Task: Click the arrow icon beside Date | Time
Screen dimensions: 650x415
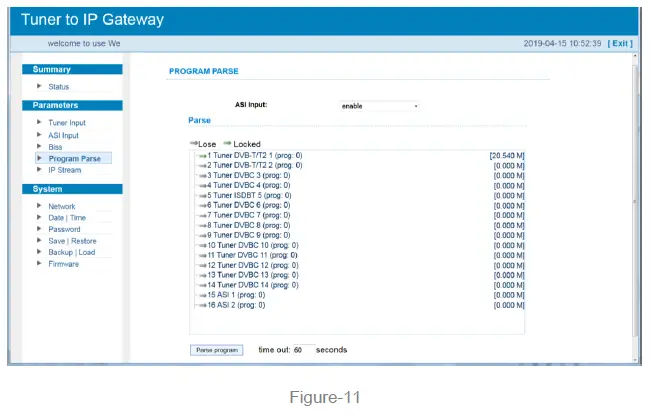Action: (39, 217)
